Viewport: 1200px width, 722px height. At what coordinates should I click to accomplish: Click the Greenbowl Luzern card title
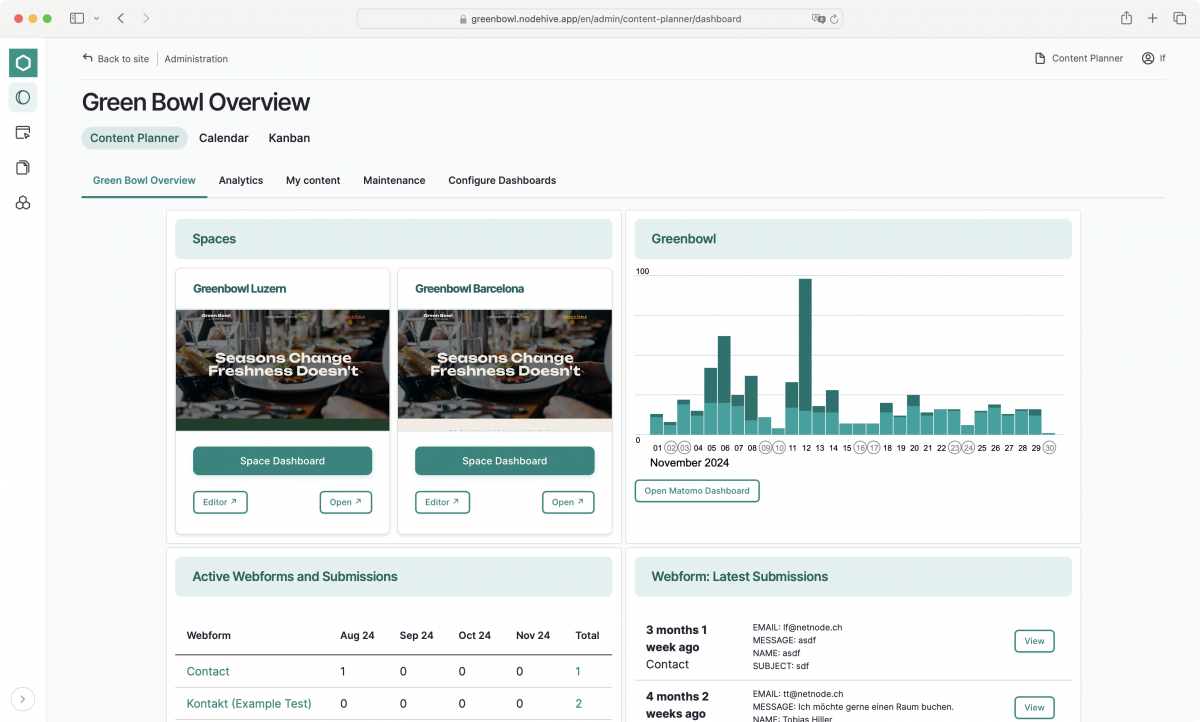(240, 289)
